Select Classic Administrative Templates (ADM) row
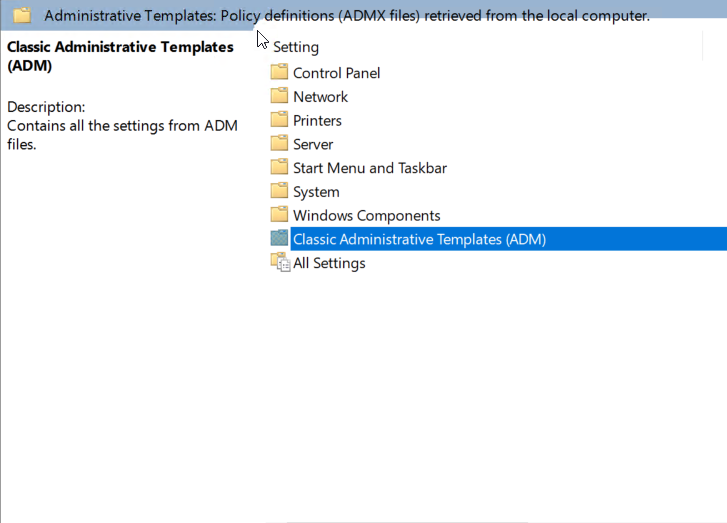Screen dimensions: 727x523 509,239
